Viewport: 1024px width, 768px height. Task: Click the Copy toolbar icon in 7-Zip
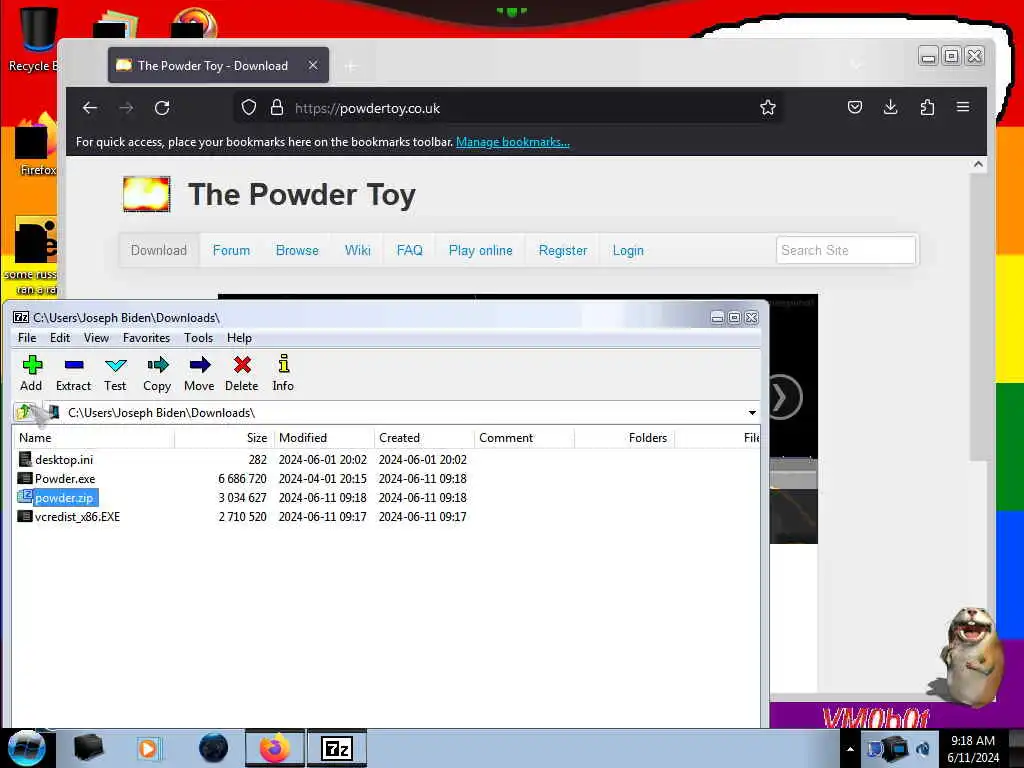click(x=157, y=374)
